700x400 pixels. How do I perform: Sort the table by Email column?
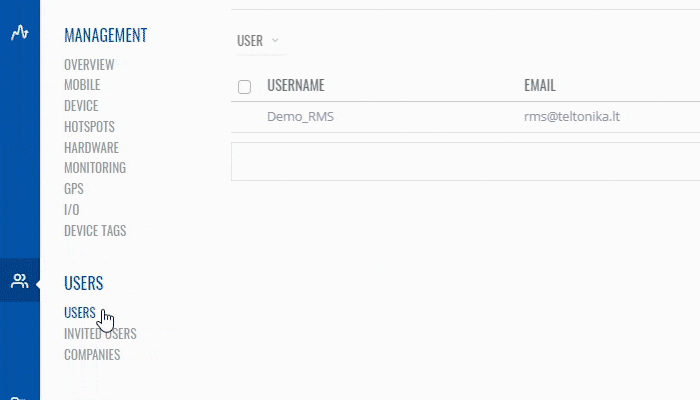[540, 86]
